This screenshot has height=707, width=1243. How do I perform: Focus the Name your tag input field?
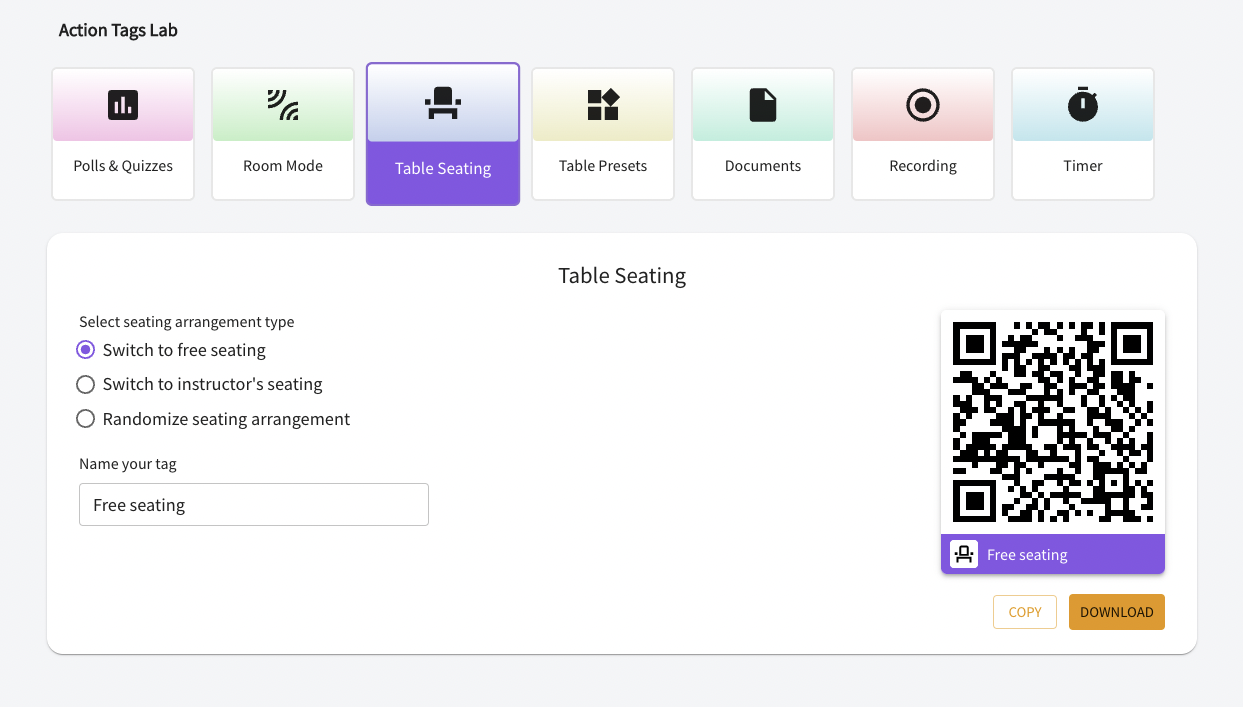point(254,505)
